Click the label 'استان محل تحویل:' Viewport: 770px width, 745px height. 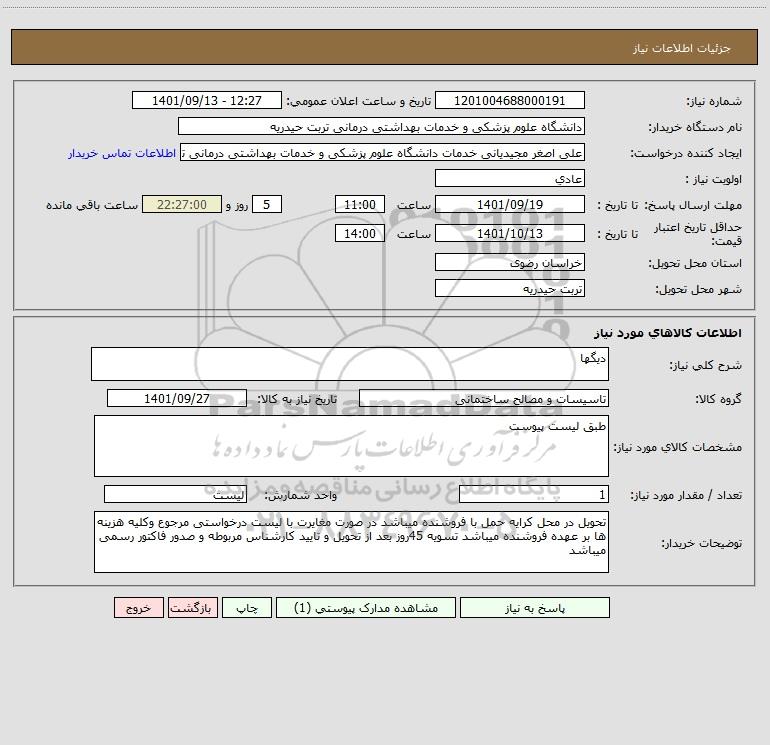(x=695, y=264)
